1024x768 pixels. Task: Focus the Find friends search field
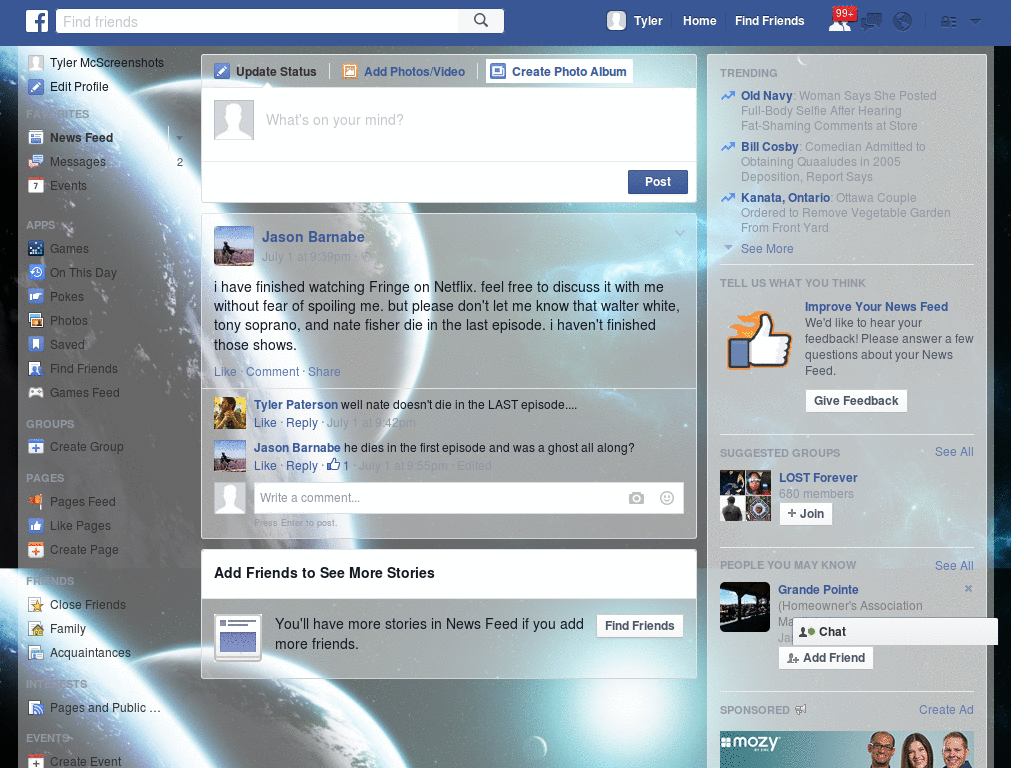[257, 21]
